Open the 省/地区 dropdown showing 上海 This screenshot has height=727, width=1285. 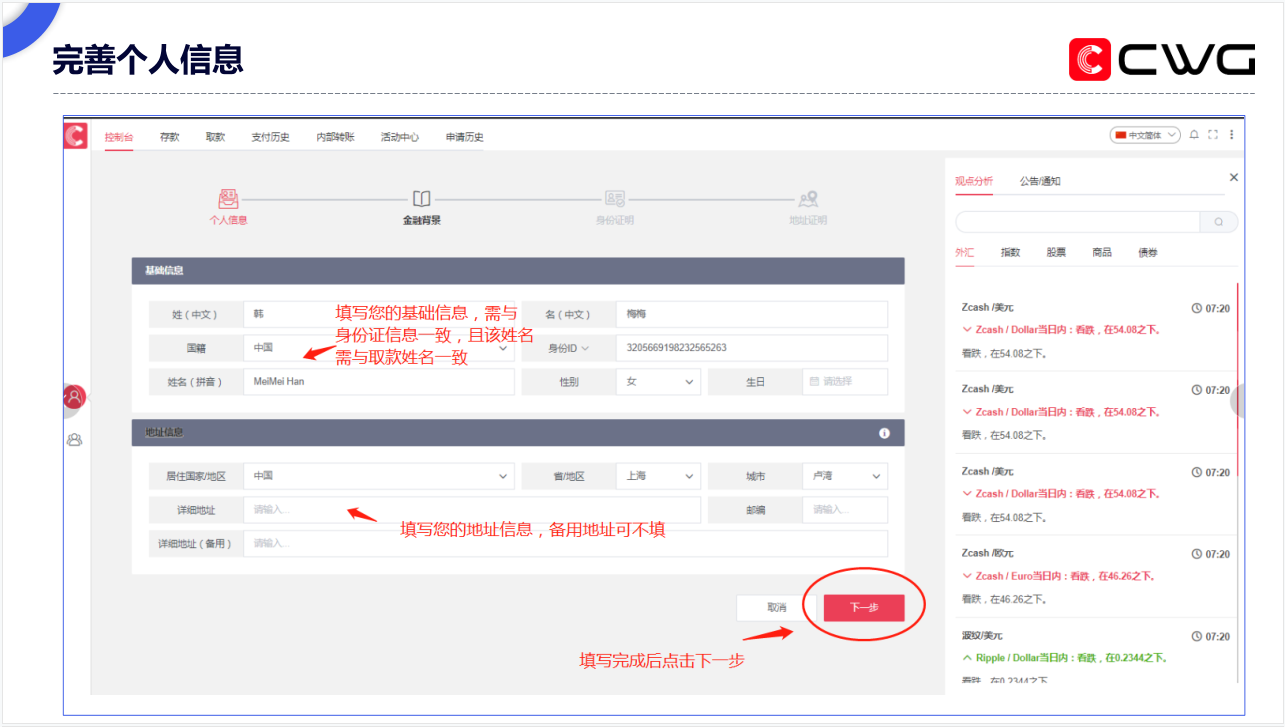click(658, 476)
